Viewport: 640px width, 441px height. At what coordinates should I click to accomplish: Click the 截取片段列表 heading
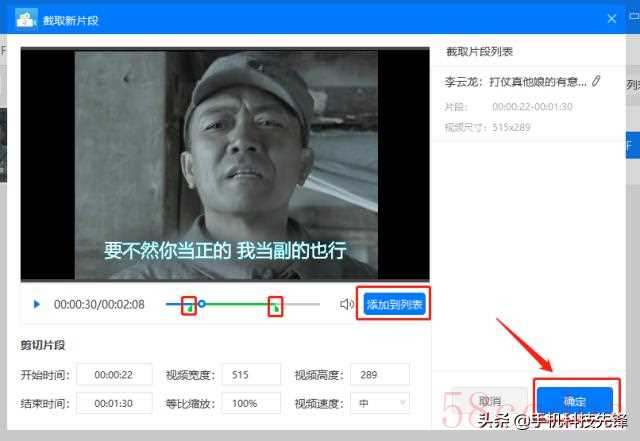479,51
